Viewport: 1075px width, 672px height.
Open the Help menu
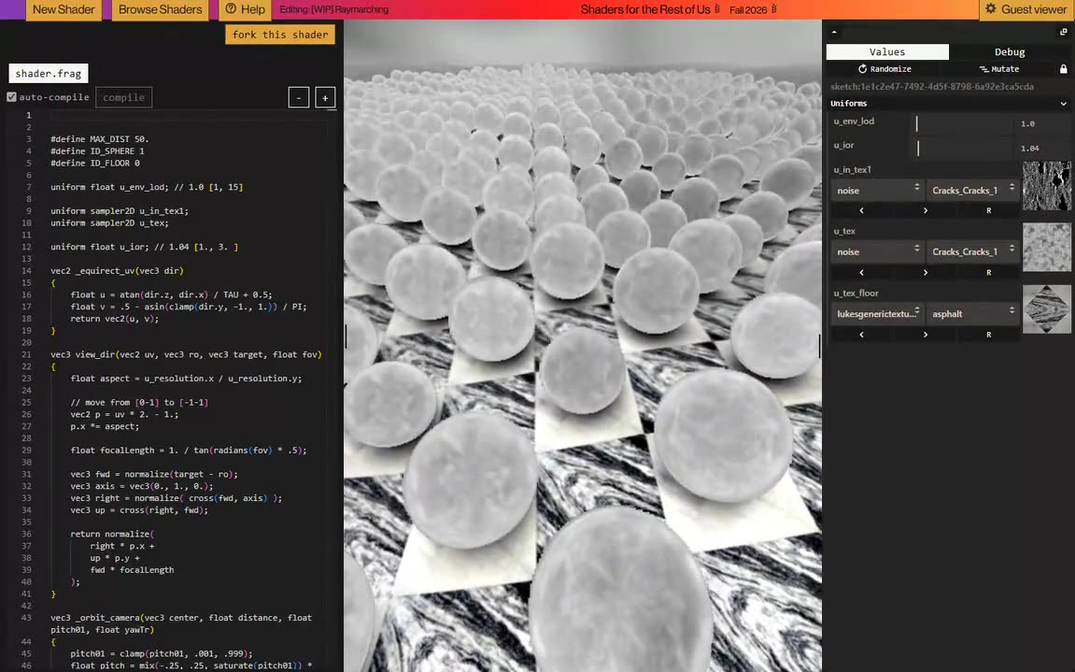pos(245,10)
